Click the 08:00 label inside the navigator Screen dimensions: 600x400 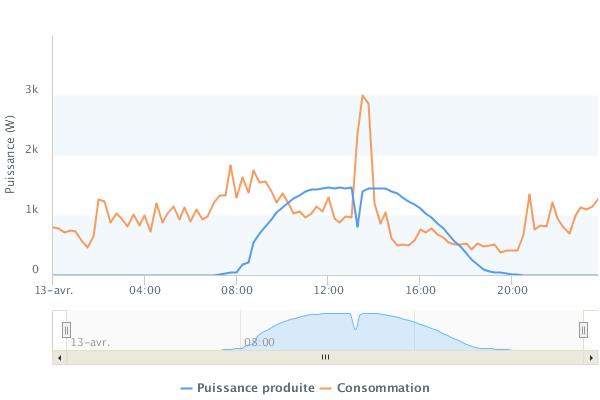point(259,342)
